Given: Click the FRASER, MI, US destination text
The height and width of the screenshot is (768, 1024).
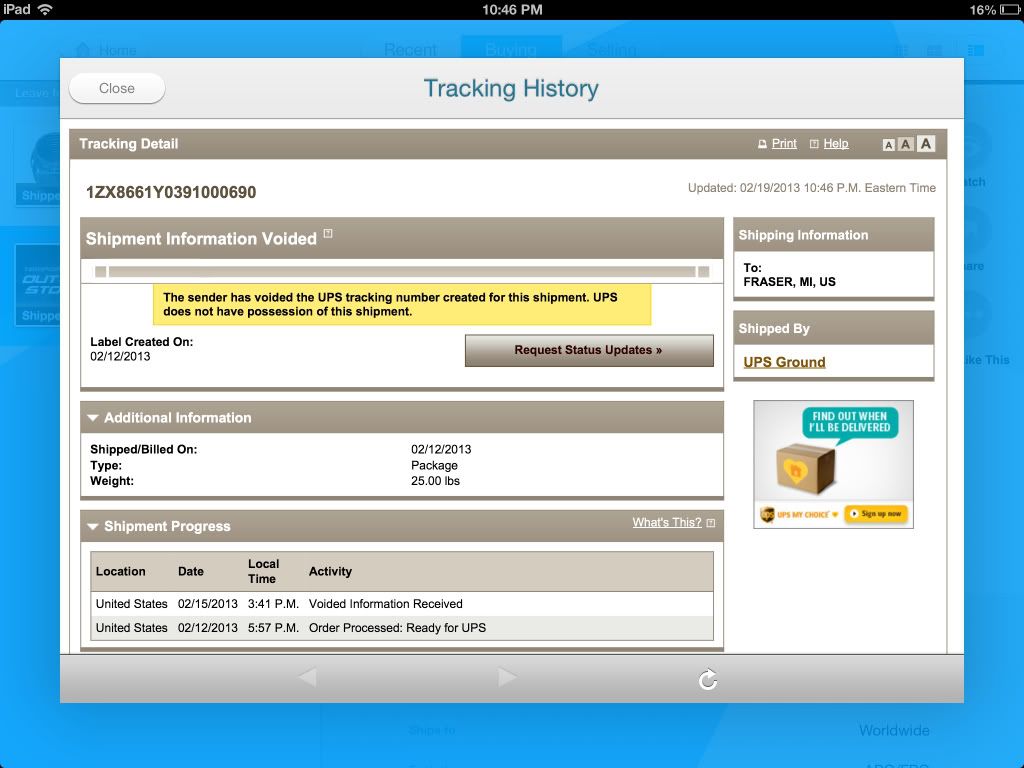Looking at the screenshot, I should click(789, 281).
